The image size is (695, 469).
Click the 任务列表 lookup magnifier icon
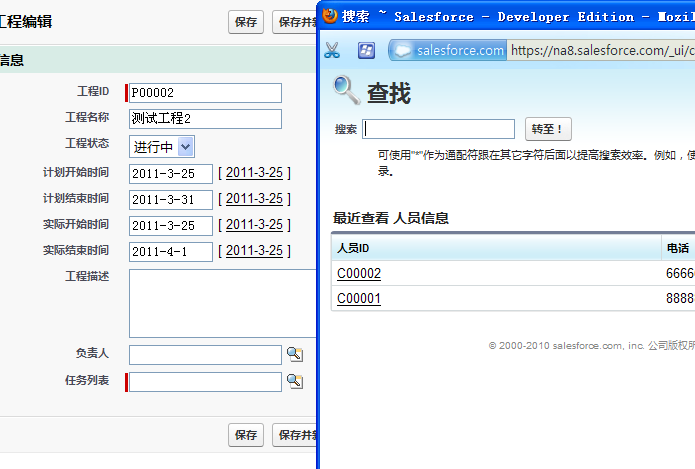pos(295,381)
